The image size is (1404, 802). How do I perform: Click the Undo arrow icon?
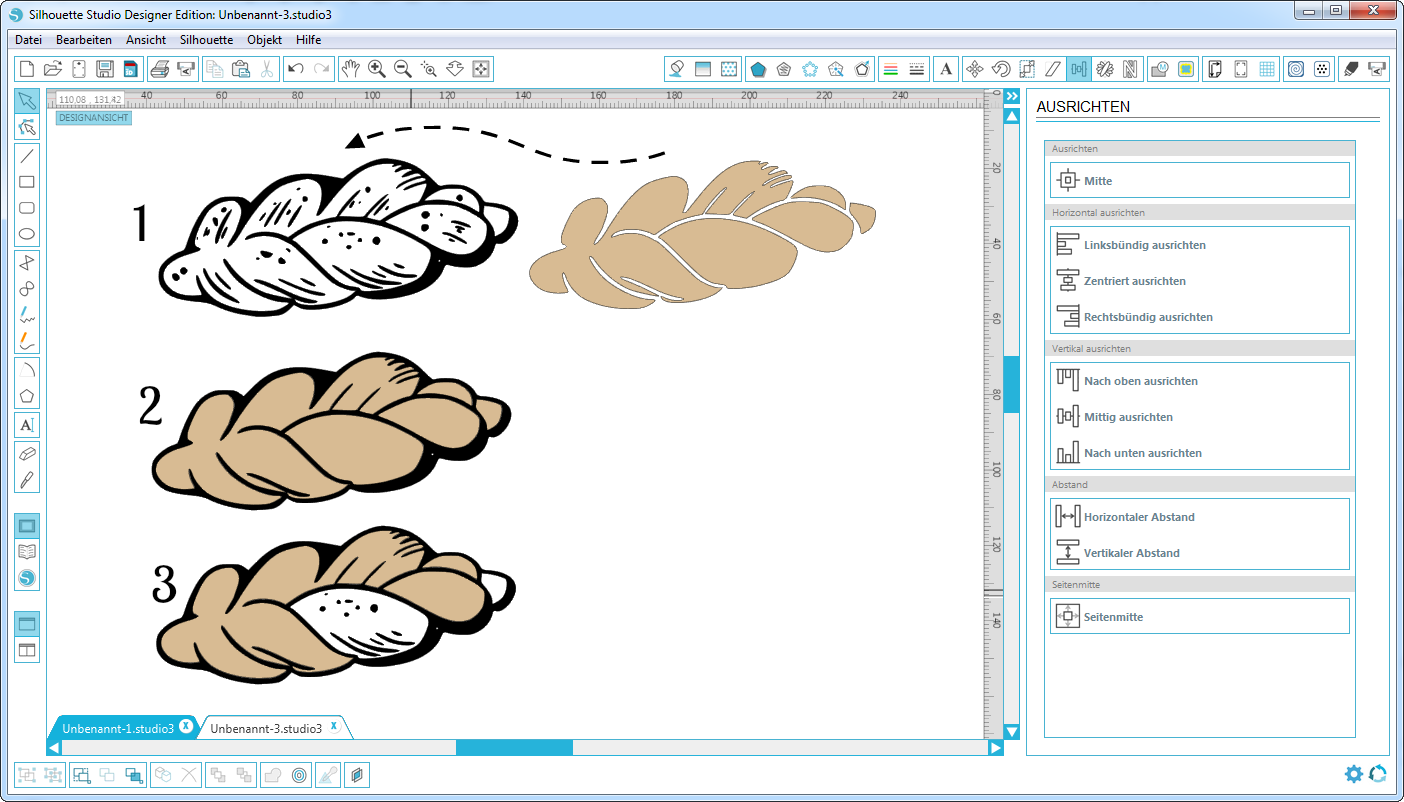tap(295, 69)
